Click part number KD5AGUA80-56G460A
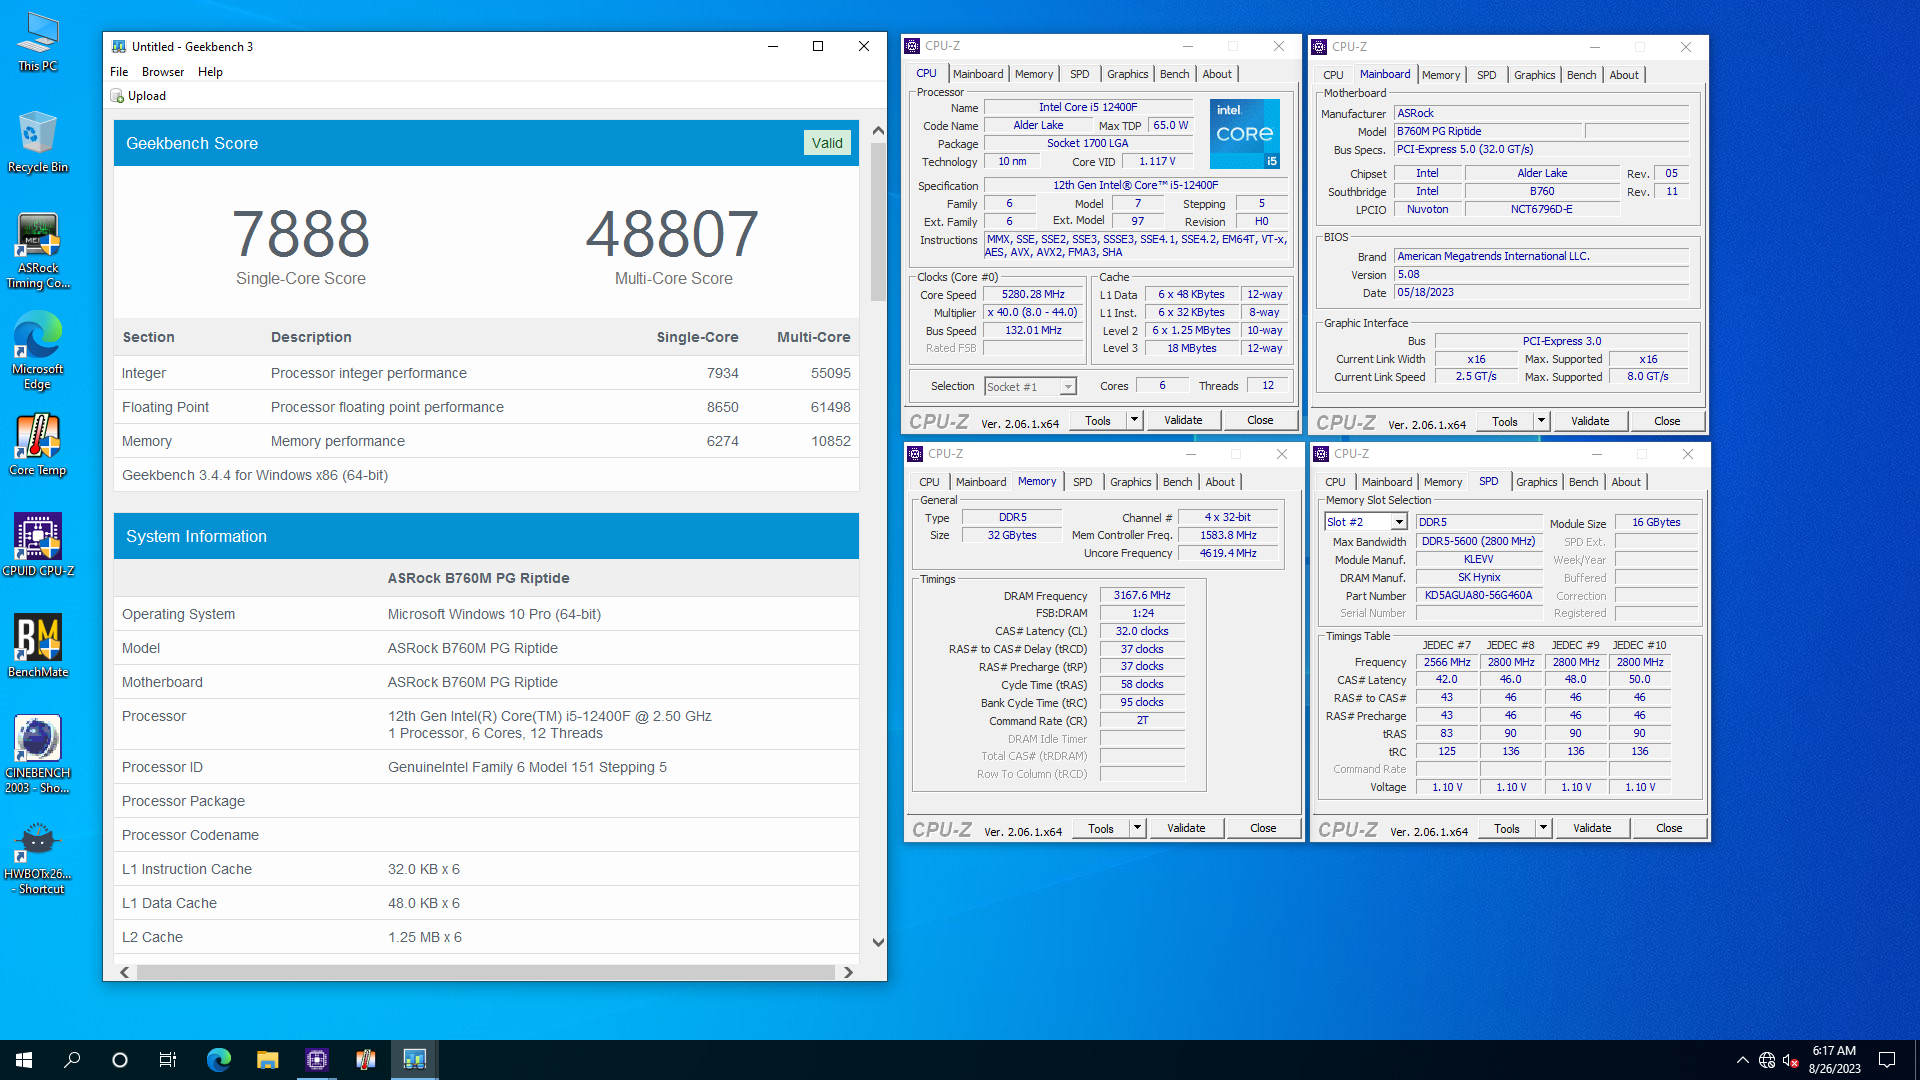This screenshot has width=1920, height=1080. point(1478,595)
